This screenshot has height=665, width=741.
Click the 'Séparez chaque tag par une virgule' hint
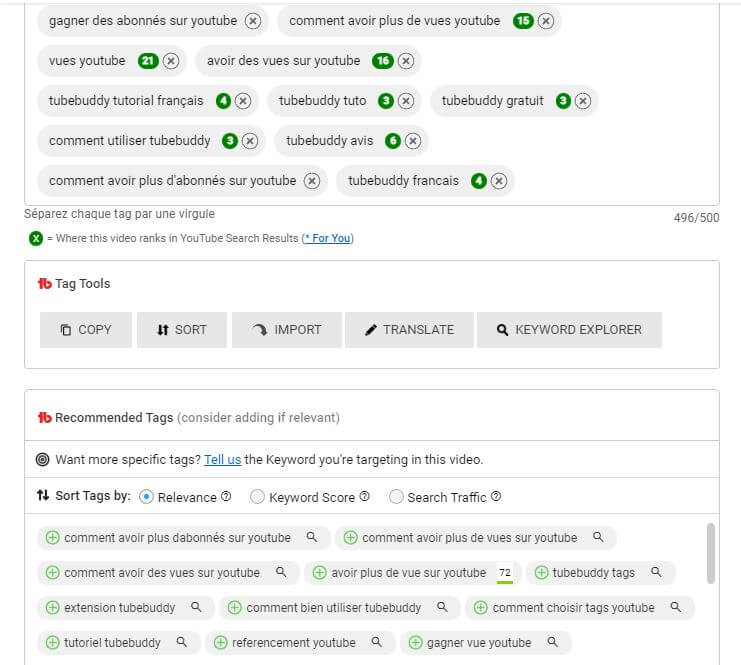click(x=120, y=214)
